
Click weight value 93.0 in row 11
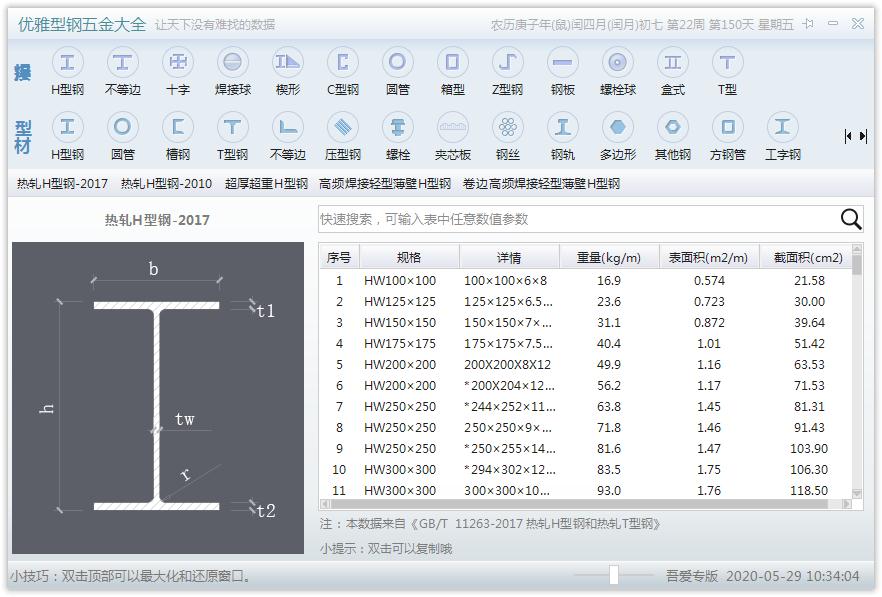[609, 491]
